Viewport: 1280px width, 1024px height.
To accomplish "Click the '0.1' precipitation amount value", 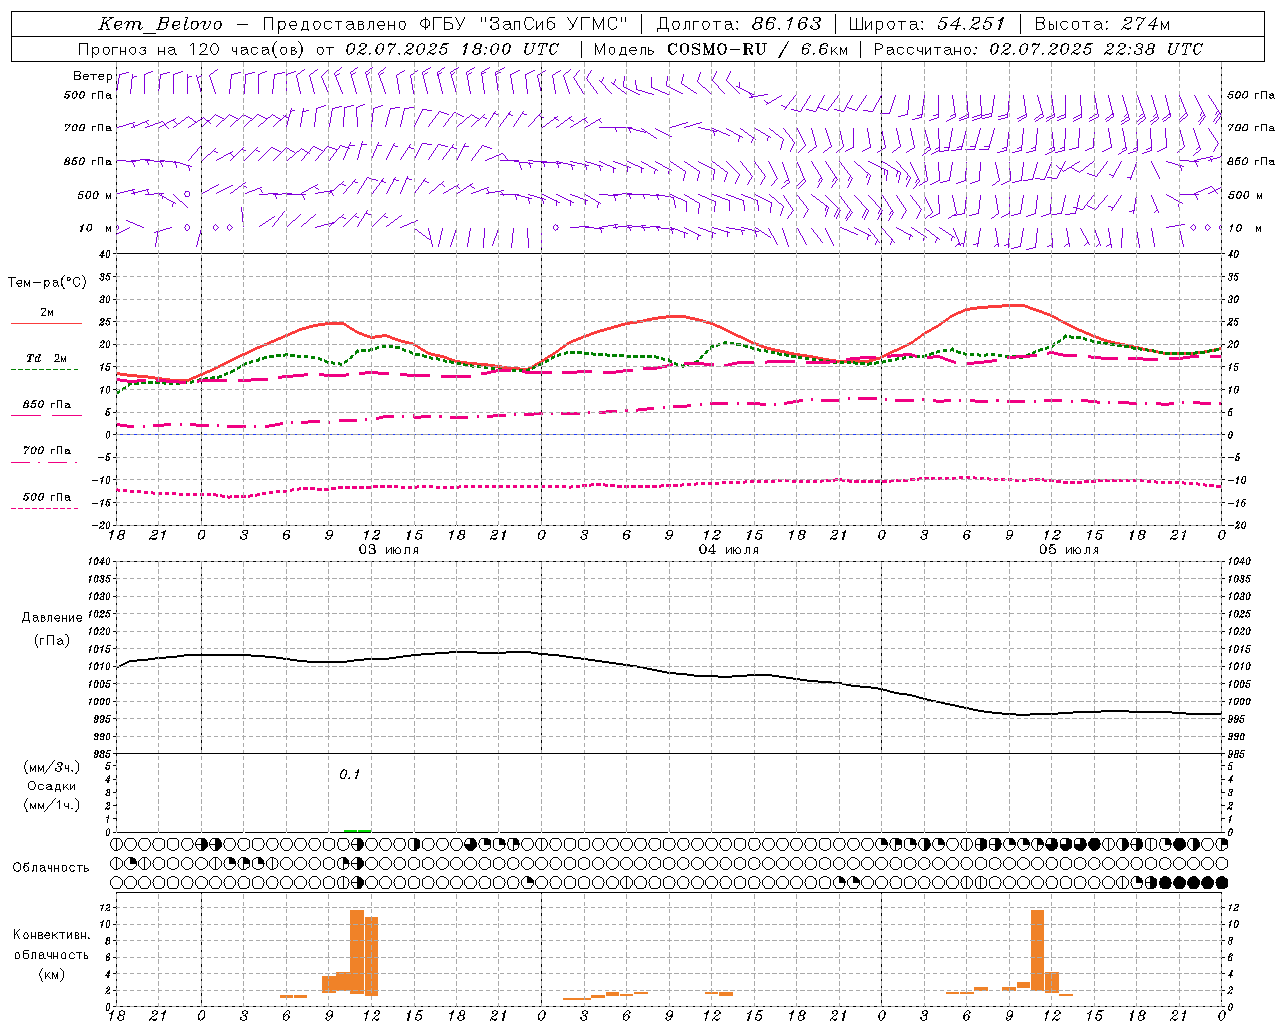I will pyautogui.click(x=349, y=775).
